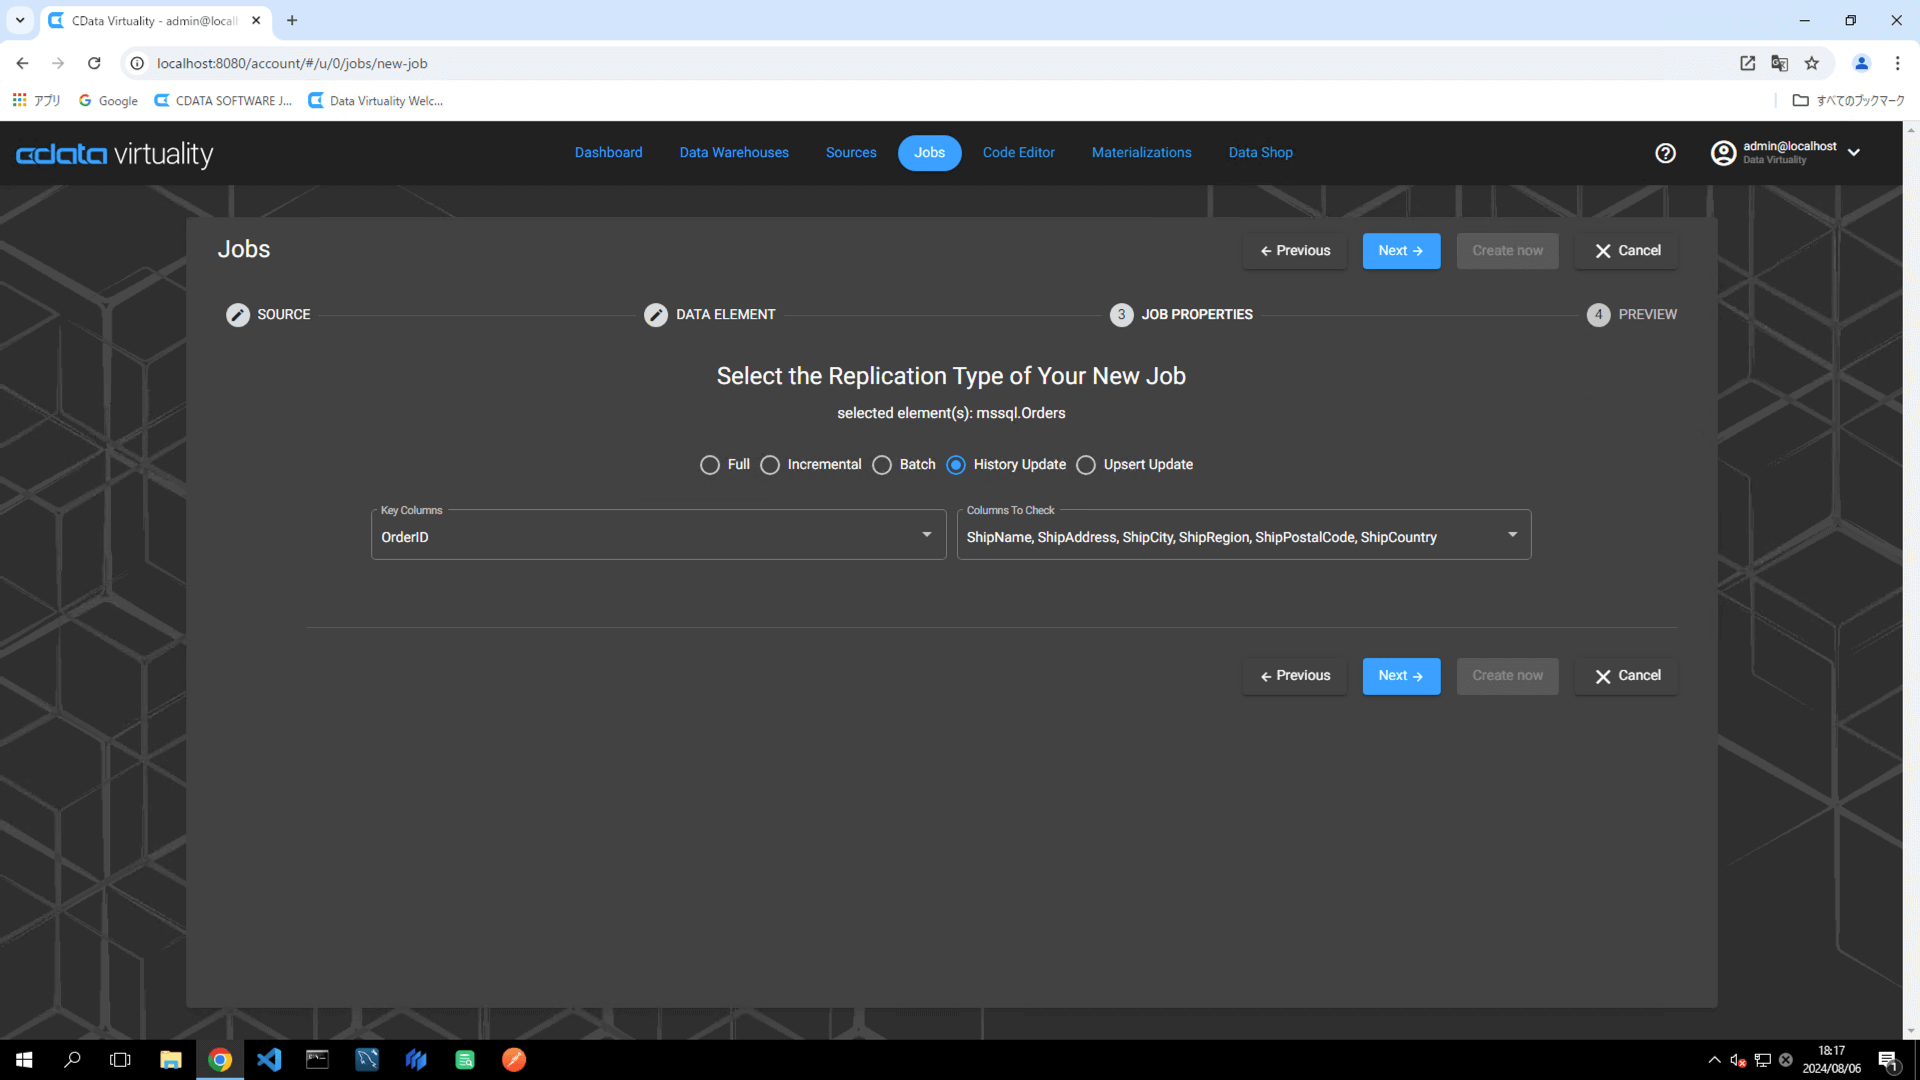Image resolution: width=1920 pixels, height=1080 pixels.
Task: Select the Batch replication radio button
Action: click(882, 465)
